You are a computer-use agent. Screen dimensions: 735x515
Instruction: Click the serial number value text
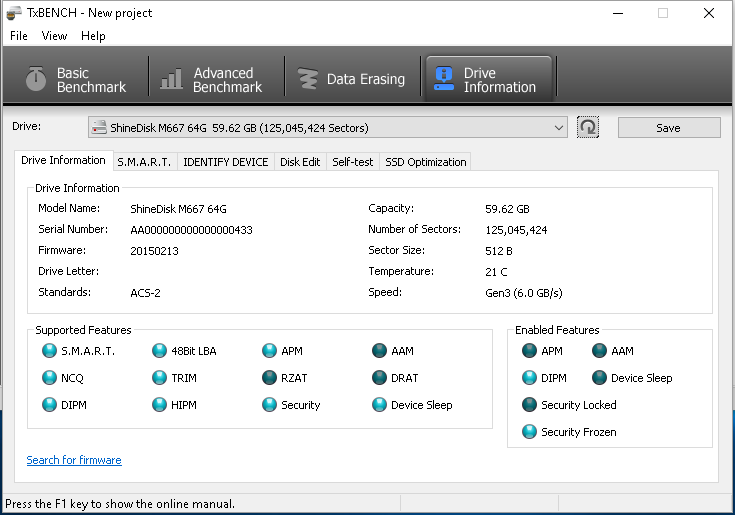click(191, 230)
